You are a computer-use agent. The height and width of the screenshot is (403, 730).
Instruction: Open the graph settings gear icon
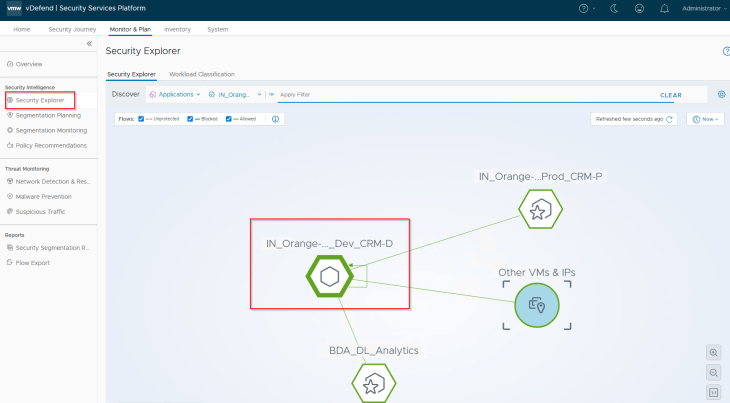721,94
